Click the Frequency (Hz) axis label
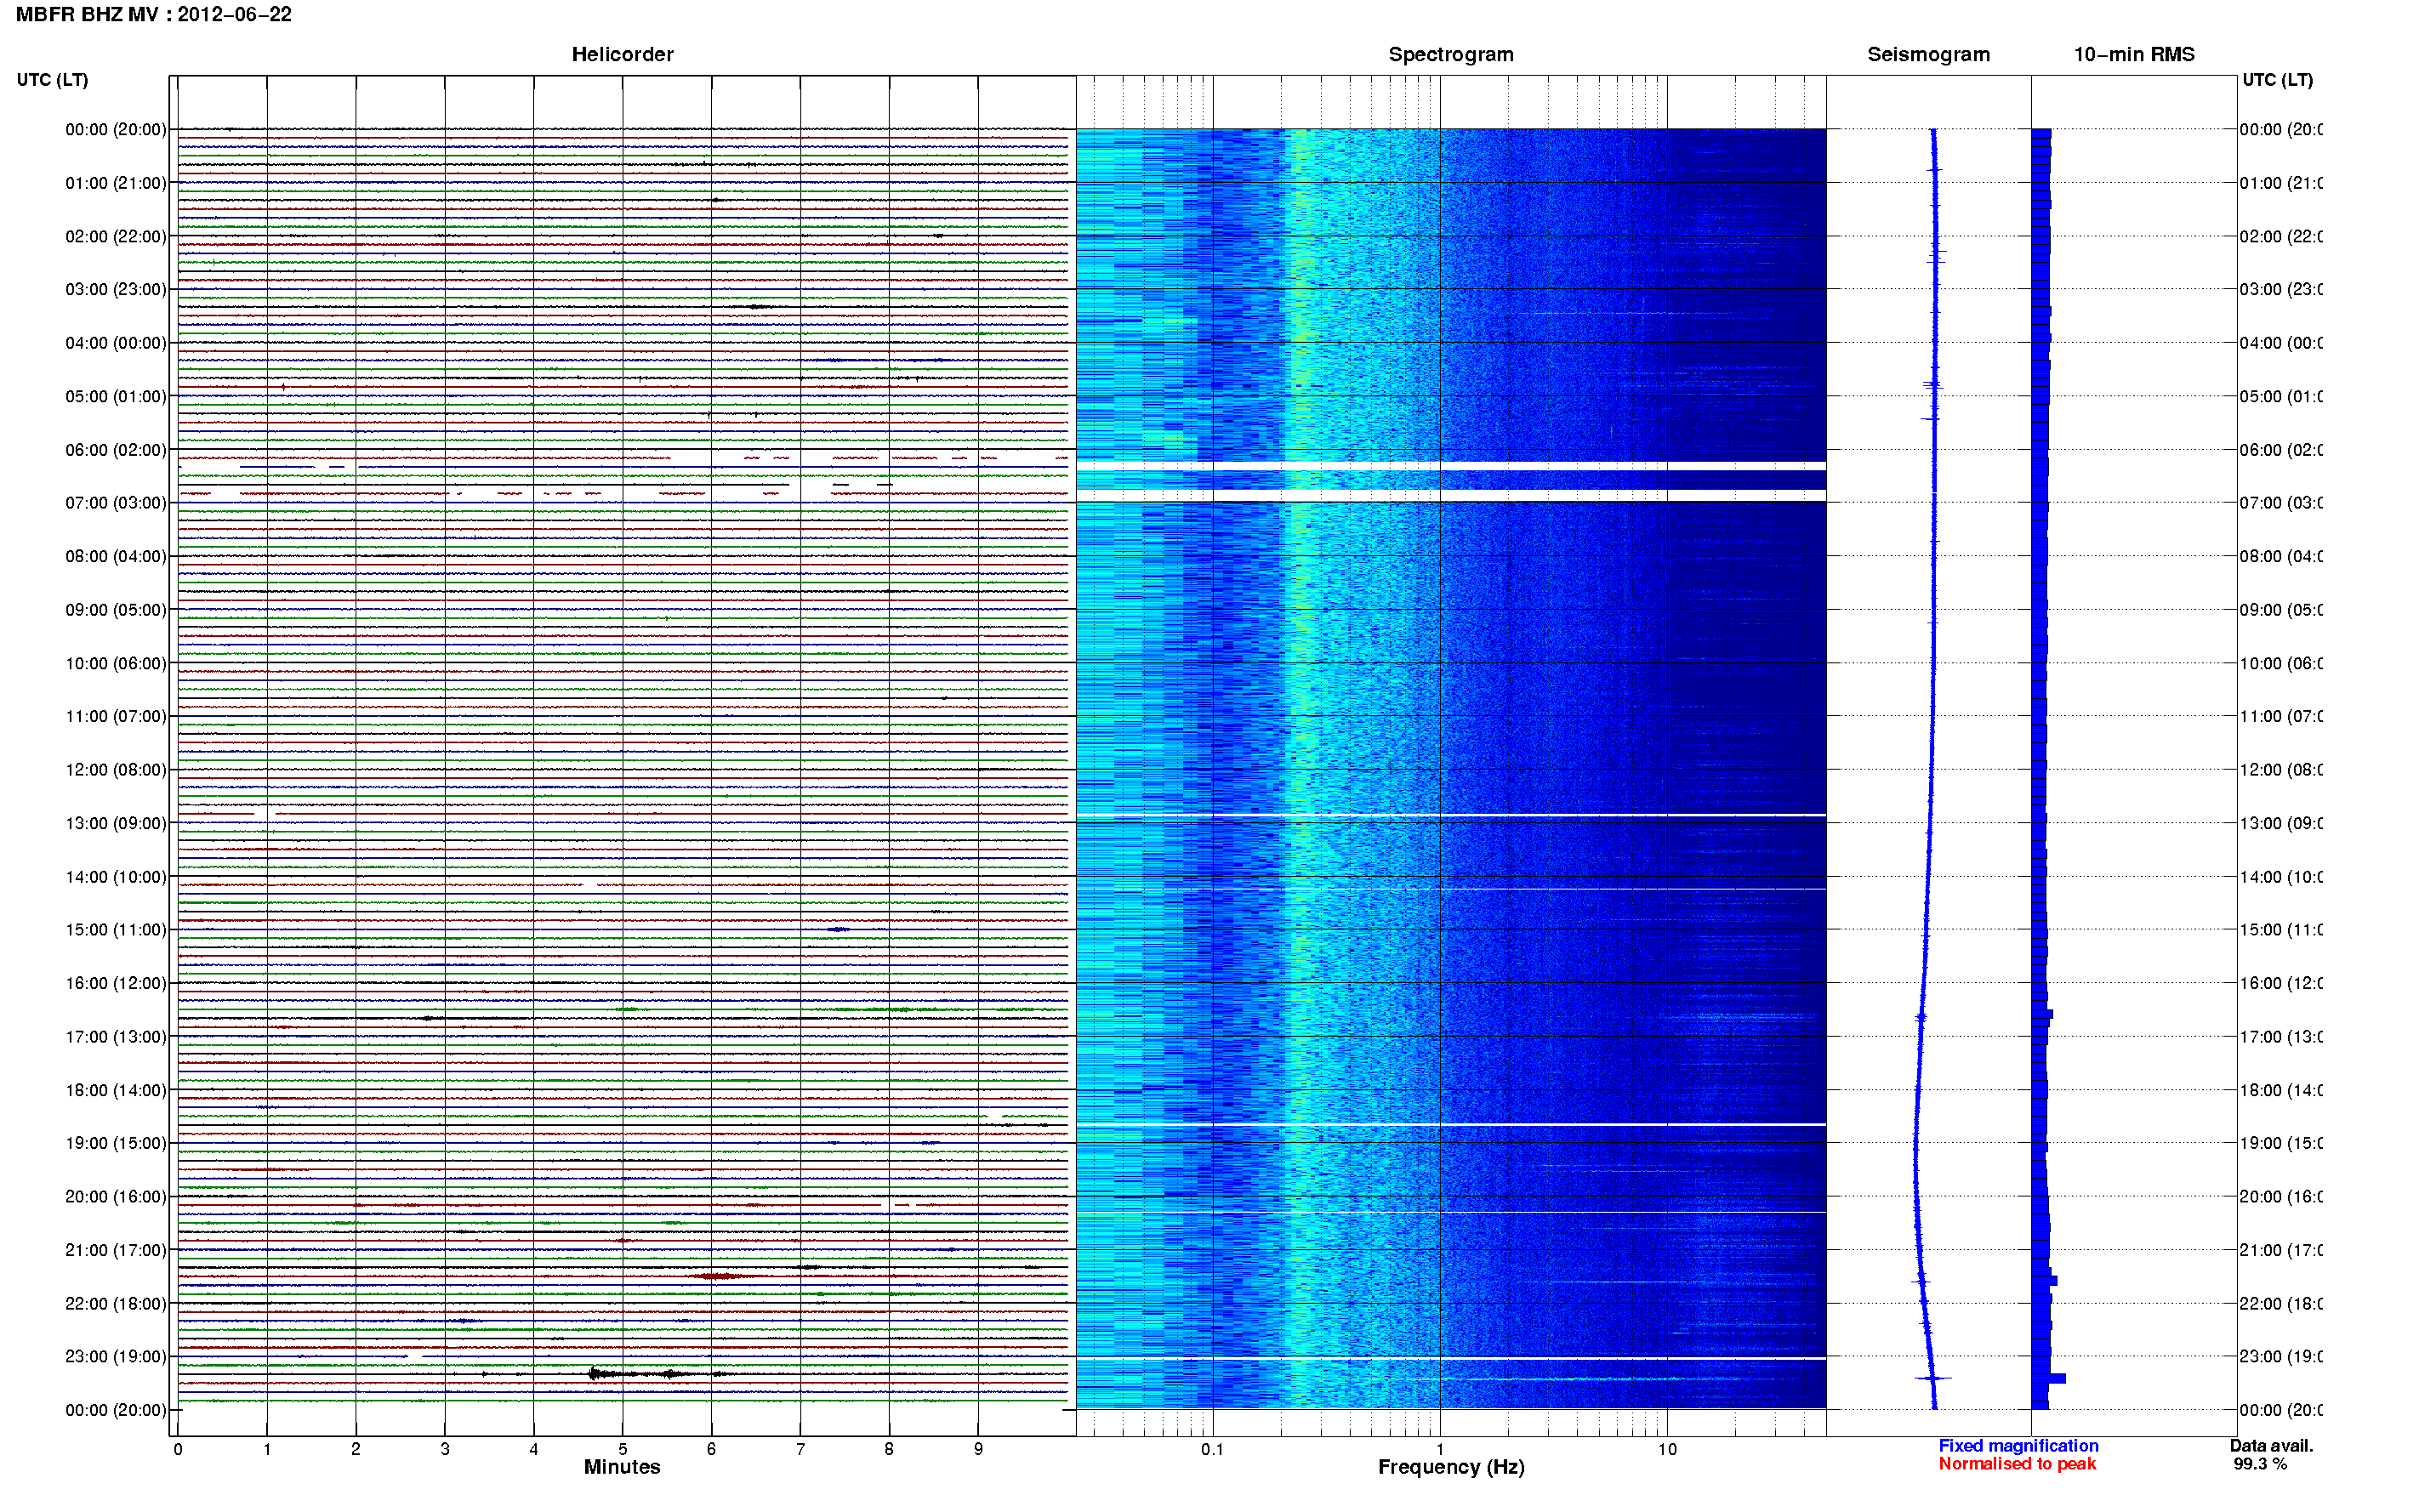The height and width of the screenshot is (1512, 2419). click(x=1450, y=1466)
